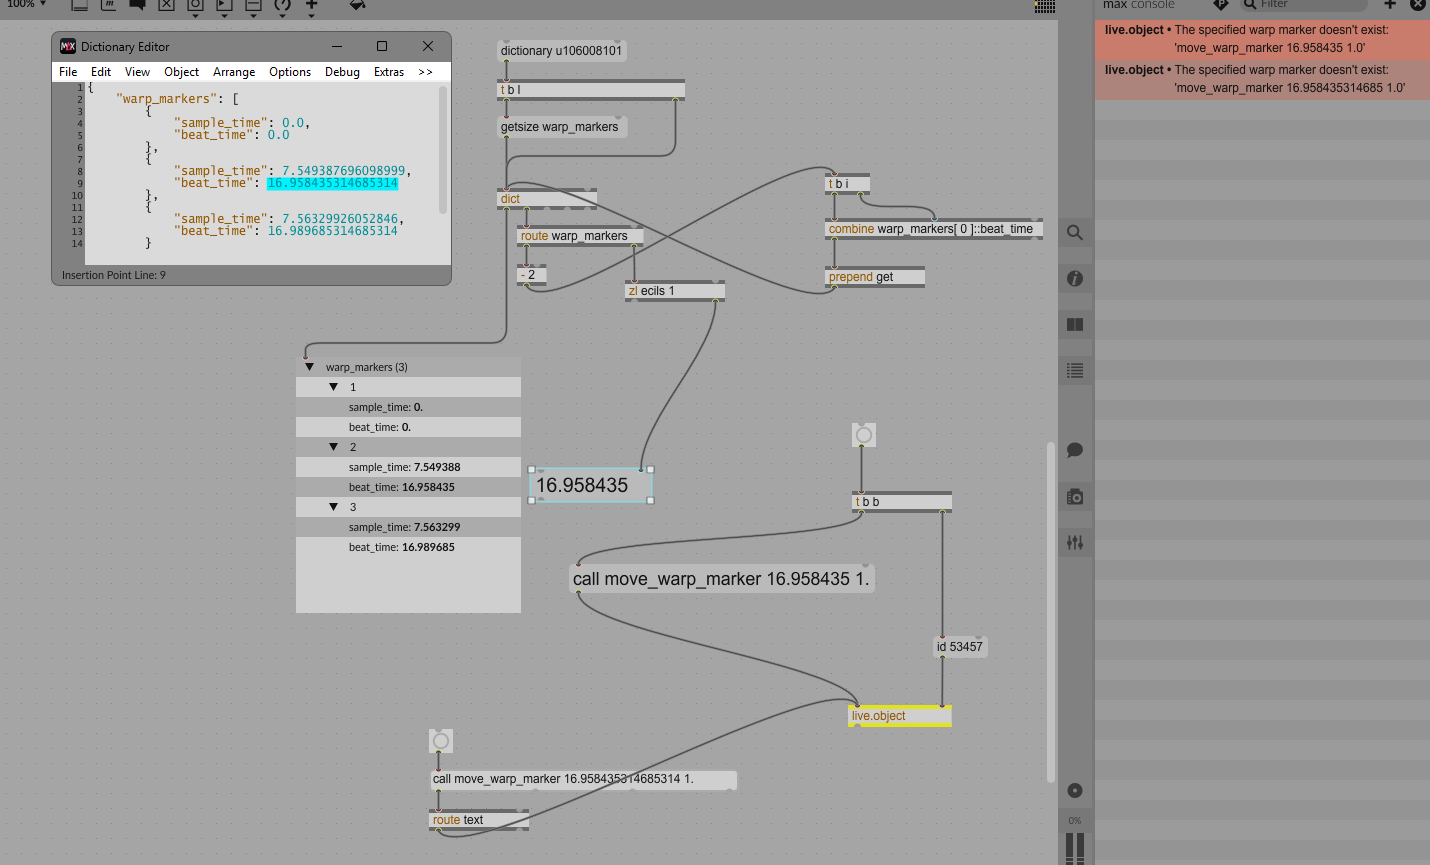
Task: Clear the max console with X icon
Action: pos(1417,5)
